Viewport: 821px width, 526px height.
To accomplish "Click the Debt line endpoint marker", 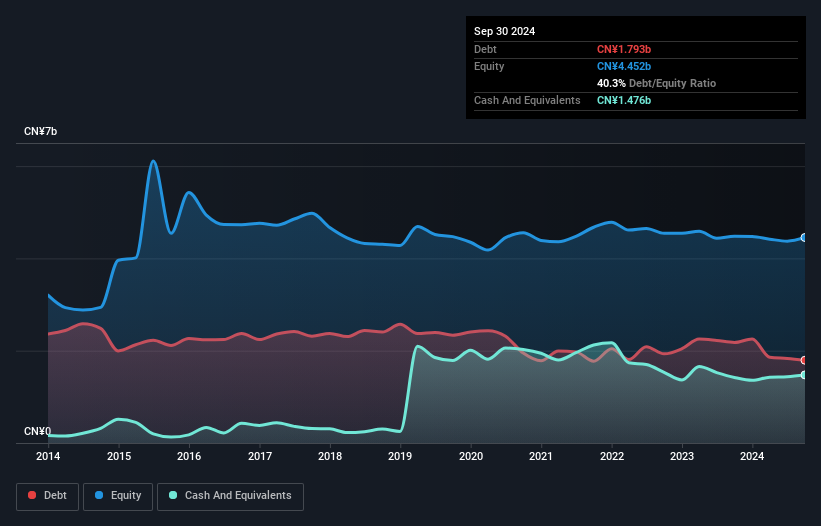I will coord(804,360).
